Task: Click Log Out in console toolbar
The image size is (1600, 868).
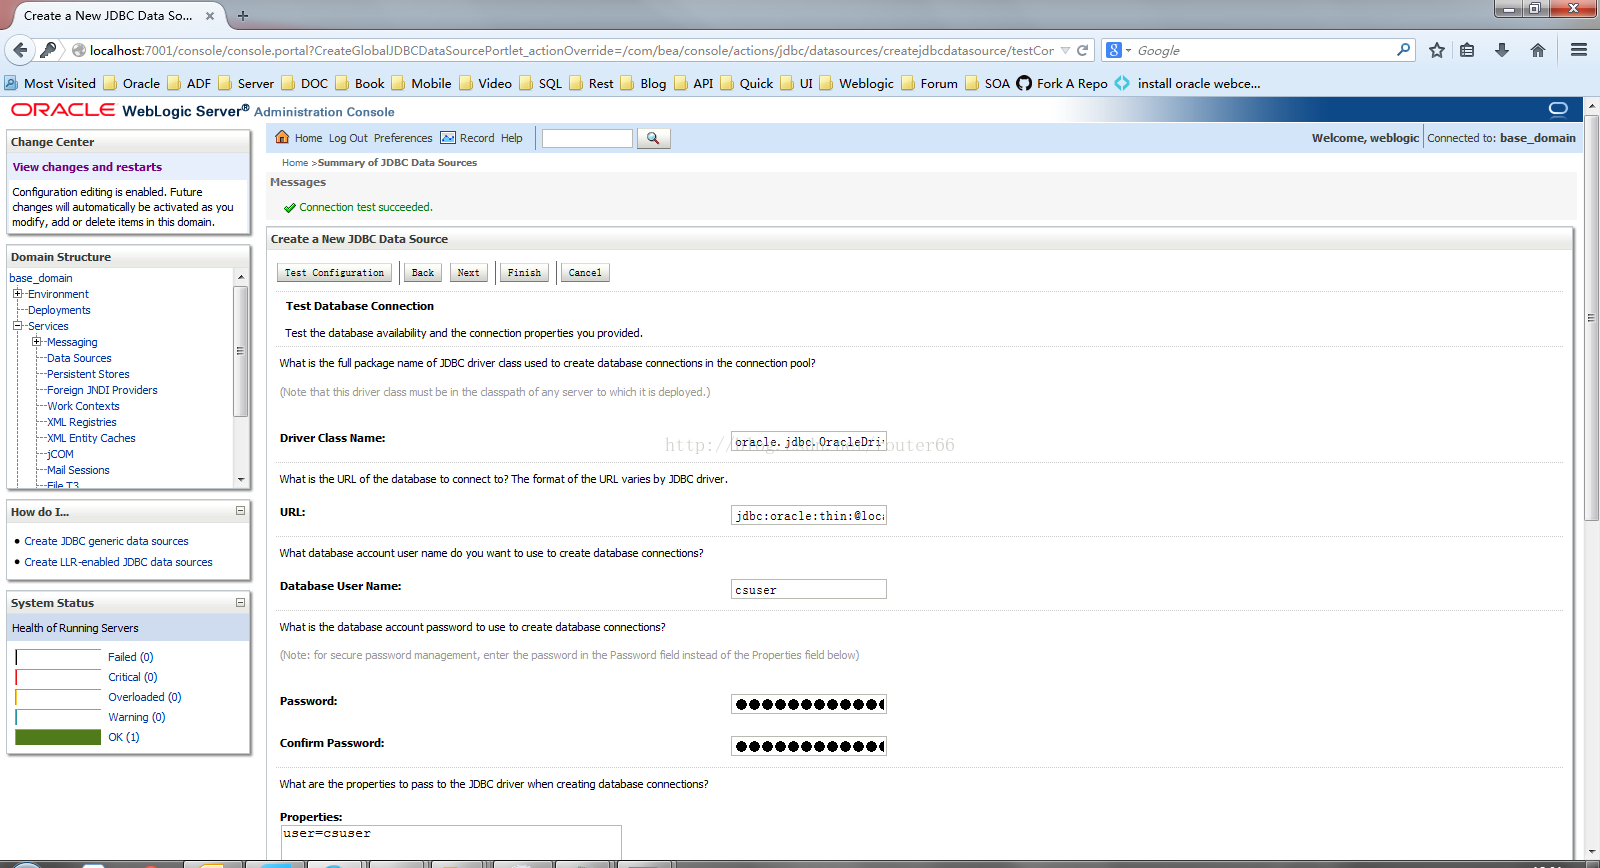Action: (348, 138)
